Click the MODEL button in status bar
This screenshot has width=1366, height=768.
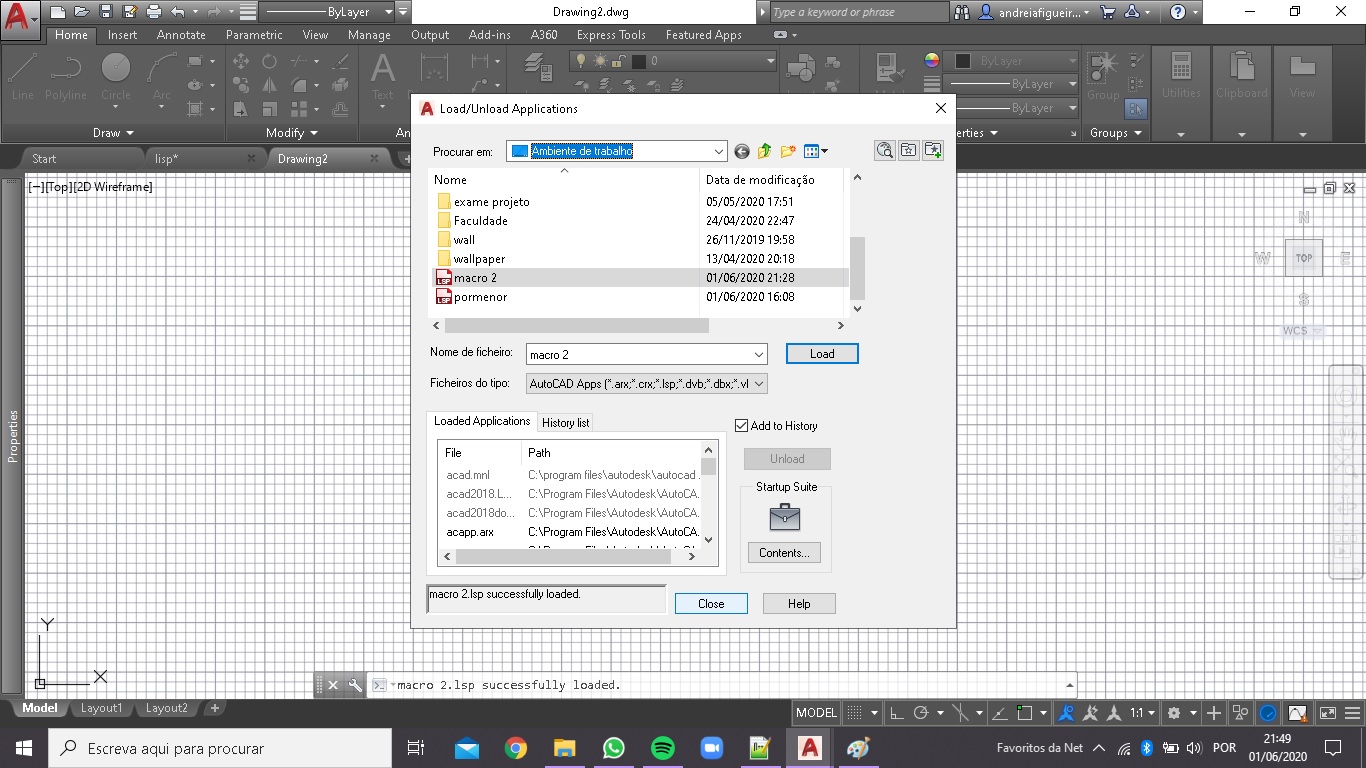[x=816, y=713]
